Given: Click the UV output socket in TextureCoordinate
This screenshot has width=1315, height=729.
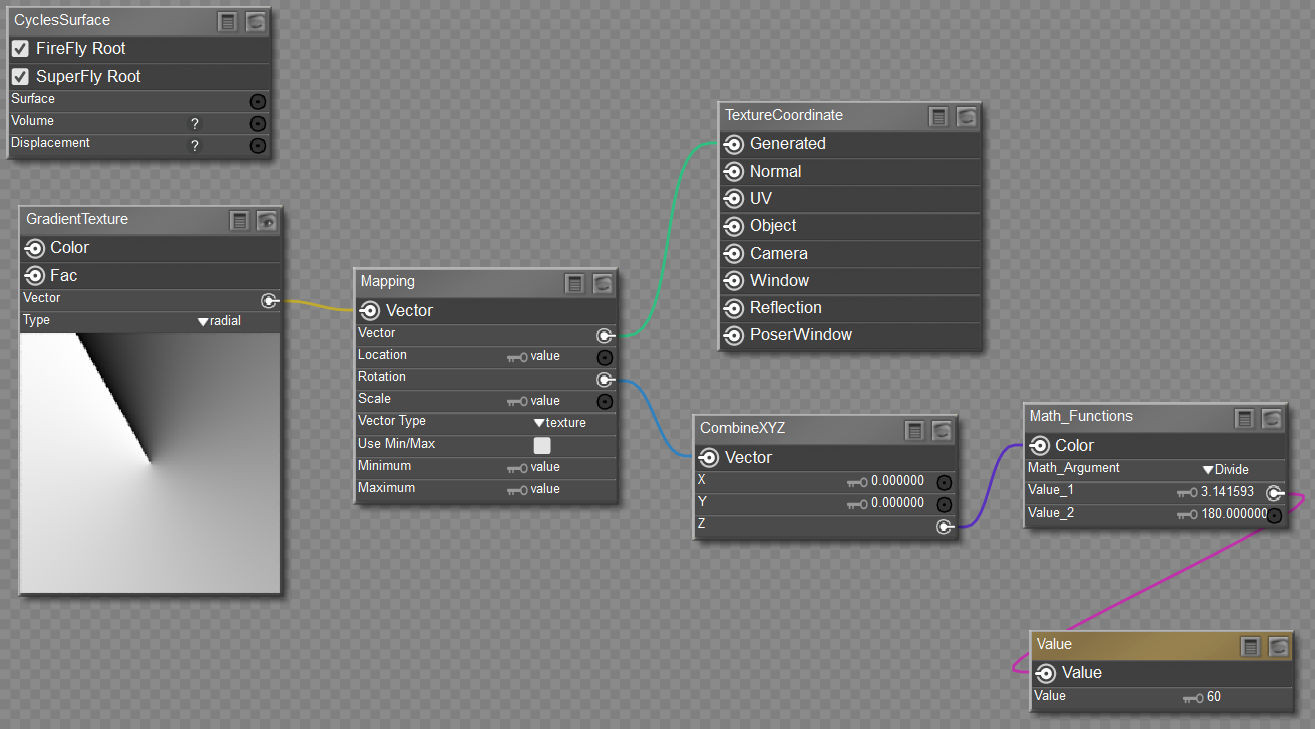Looking at the screenshot, I should (733, 199).
